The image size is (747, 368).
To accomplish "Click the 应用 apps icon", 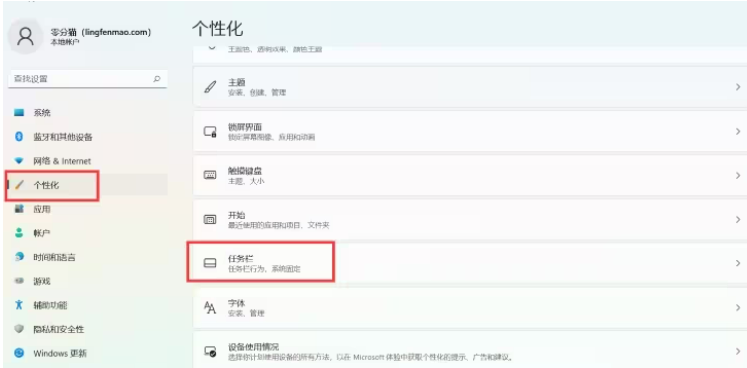I will (x=19, y=209).
